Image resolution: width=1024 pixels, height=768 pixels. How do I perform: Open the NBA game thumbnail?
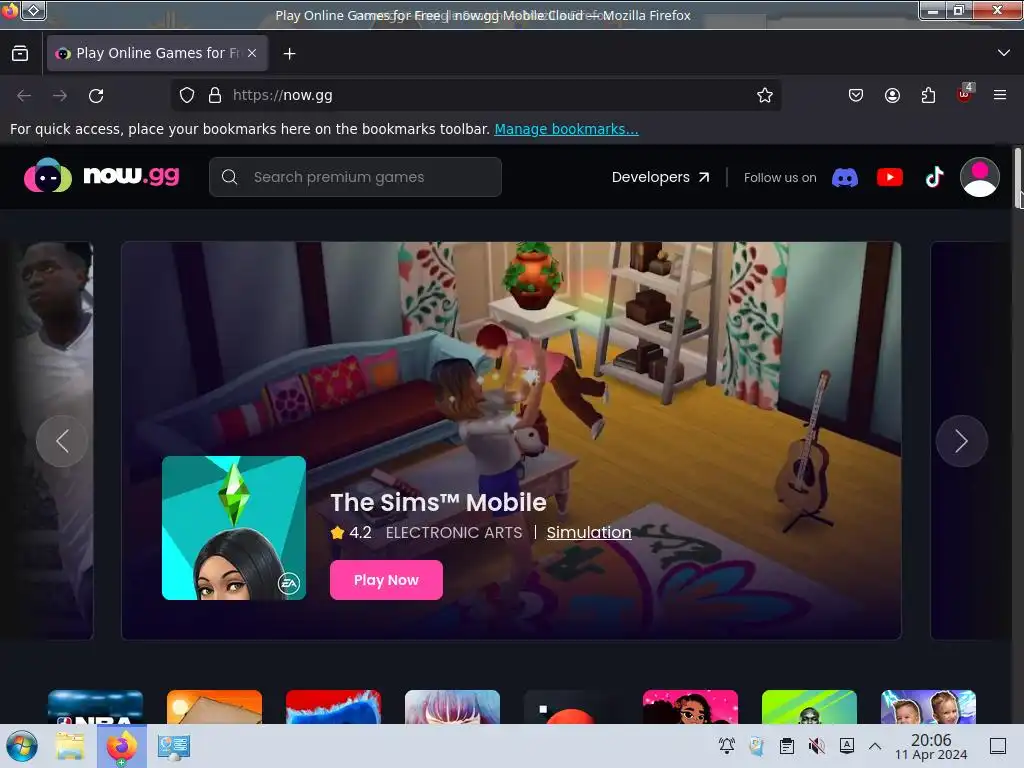coord(95,707)
